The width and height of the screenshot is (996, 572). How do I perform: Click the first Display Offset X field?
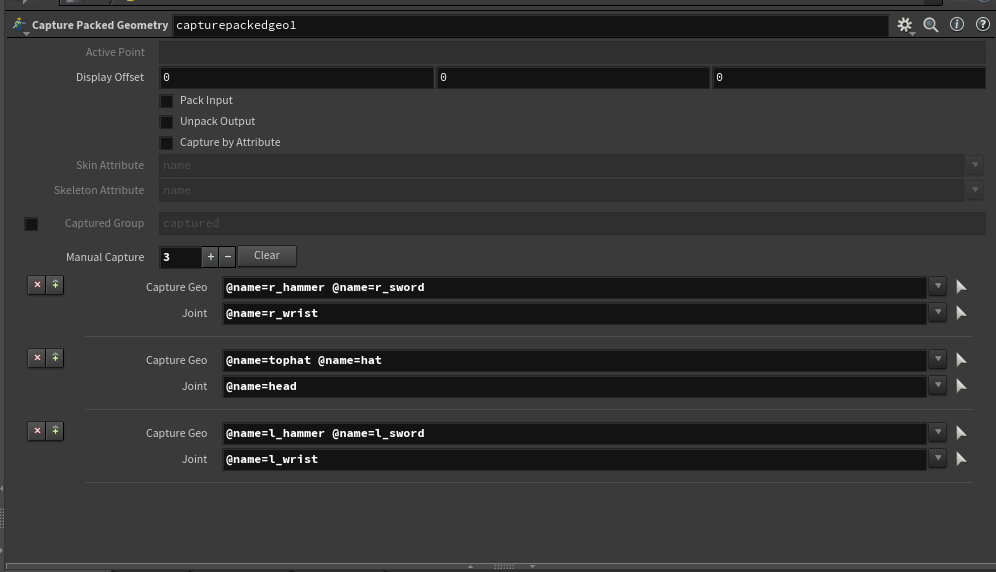tap(296, 78)
